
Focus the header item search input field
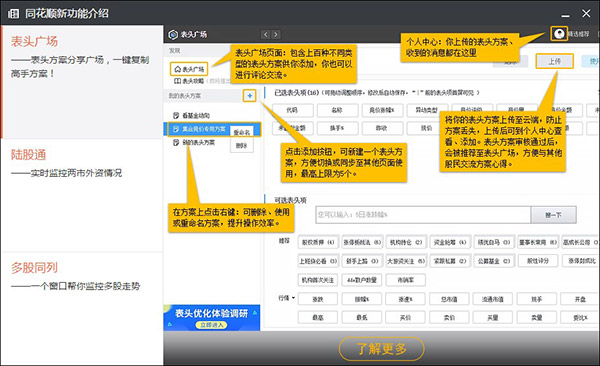(423, 215)
